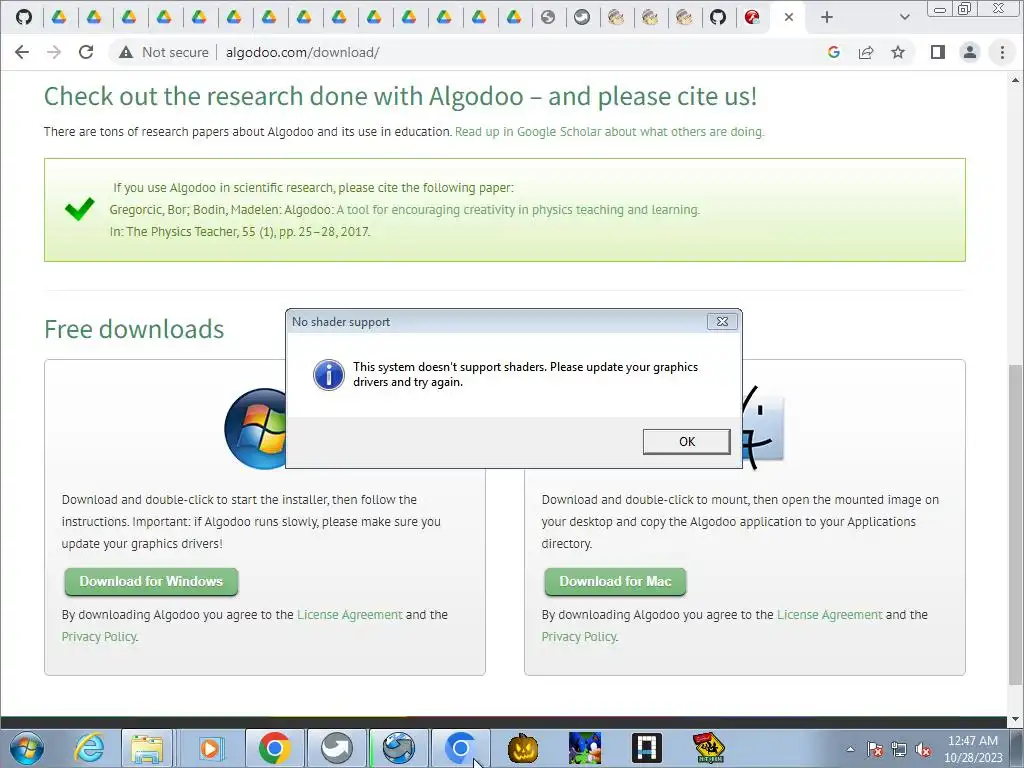Click OK in the No shader support dialog
1024x768 pixels.
coord(686,441)
